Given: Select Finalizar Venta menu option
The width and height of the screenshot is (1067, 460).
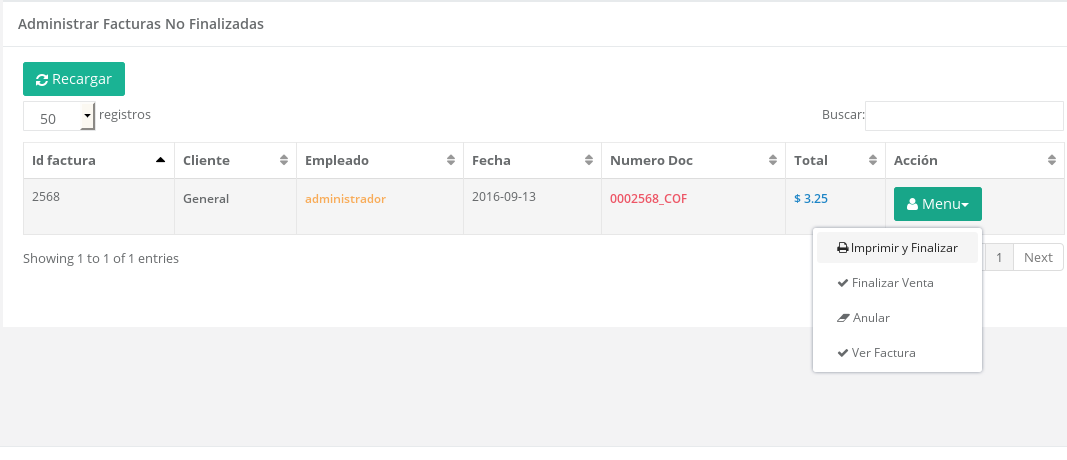Looking at the screenshot, I should 892,283.
